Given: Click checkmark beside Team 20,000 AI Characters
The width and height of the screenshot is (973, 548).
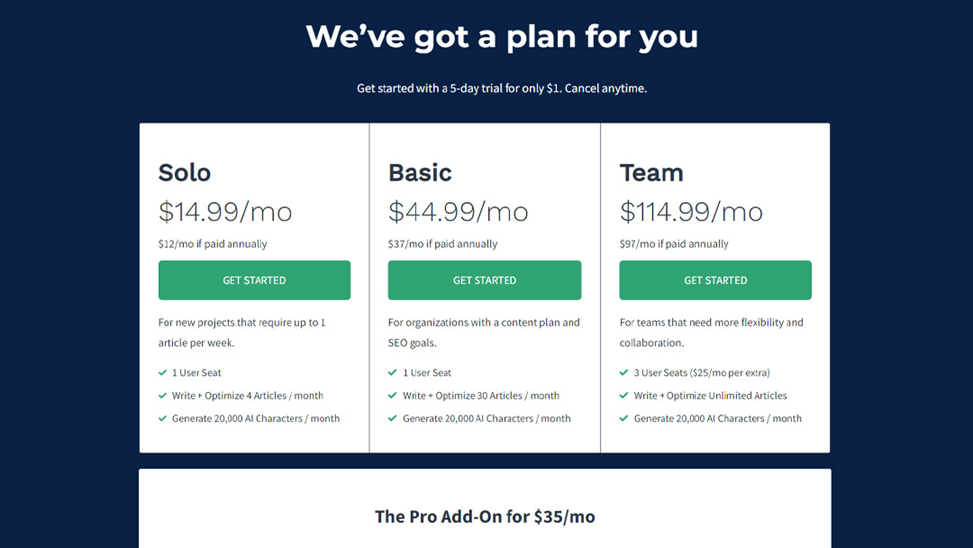Looking at the screenshot, I should 624,418.
